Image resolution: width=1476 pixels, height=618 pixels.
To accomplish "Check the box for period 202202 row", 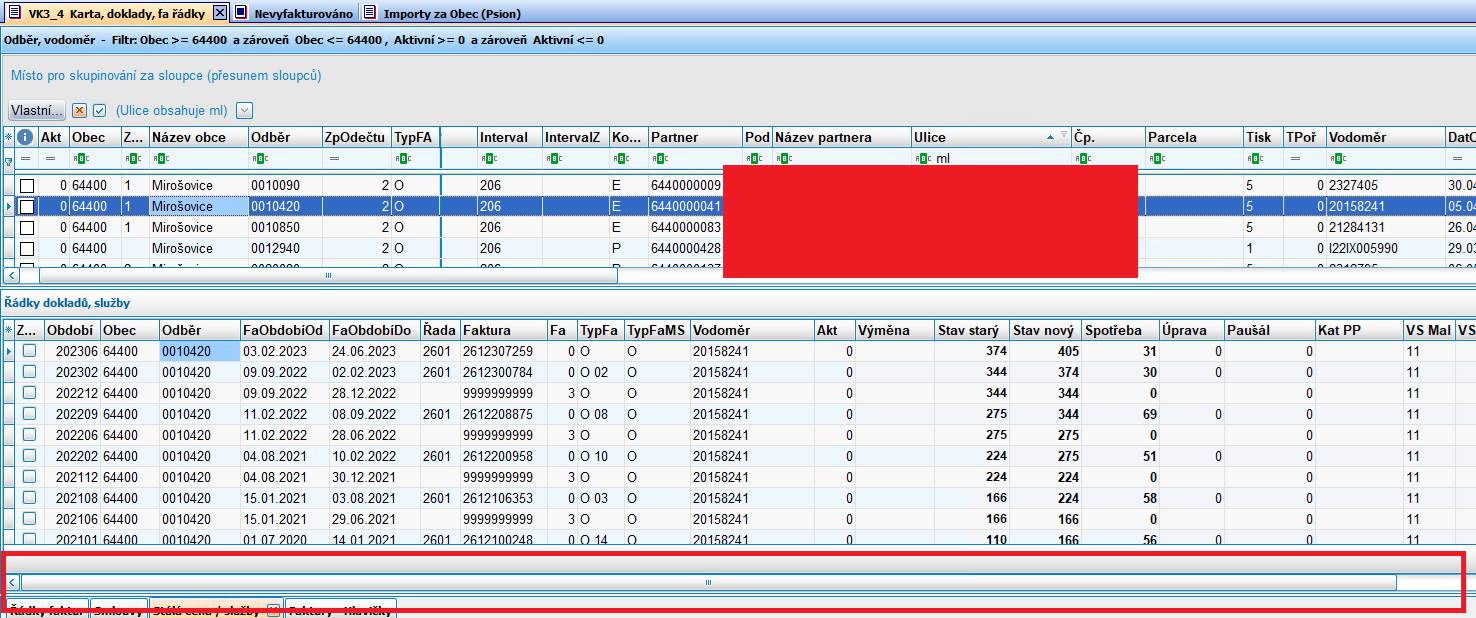I will (29, 456).
